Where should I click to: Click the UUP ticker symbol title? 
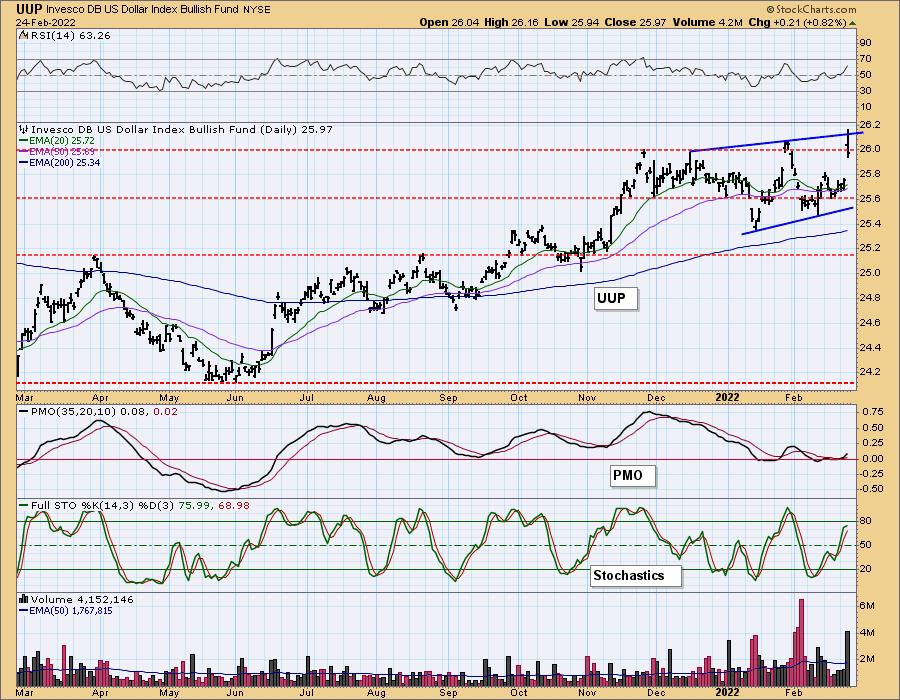29,9
